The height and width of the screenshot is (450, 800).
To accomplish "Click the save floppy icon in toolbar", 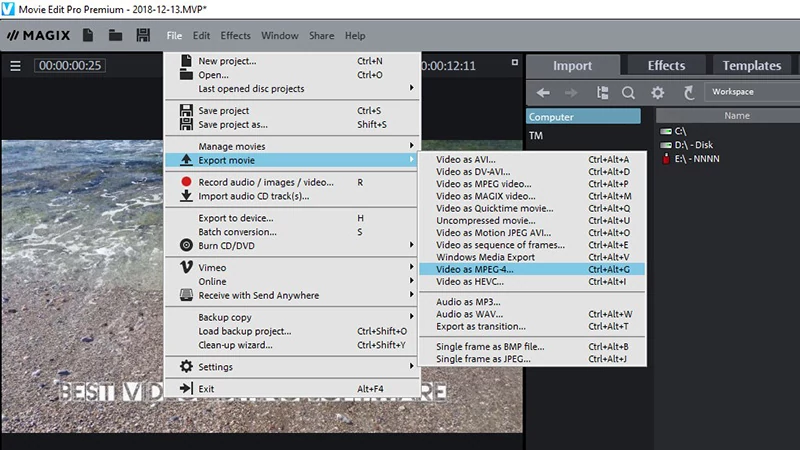I will [143, 35].
